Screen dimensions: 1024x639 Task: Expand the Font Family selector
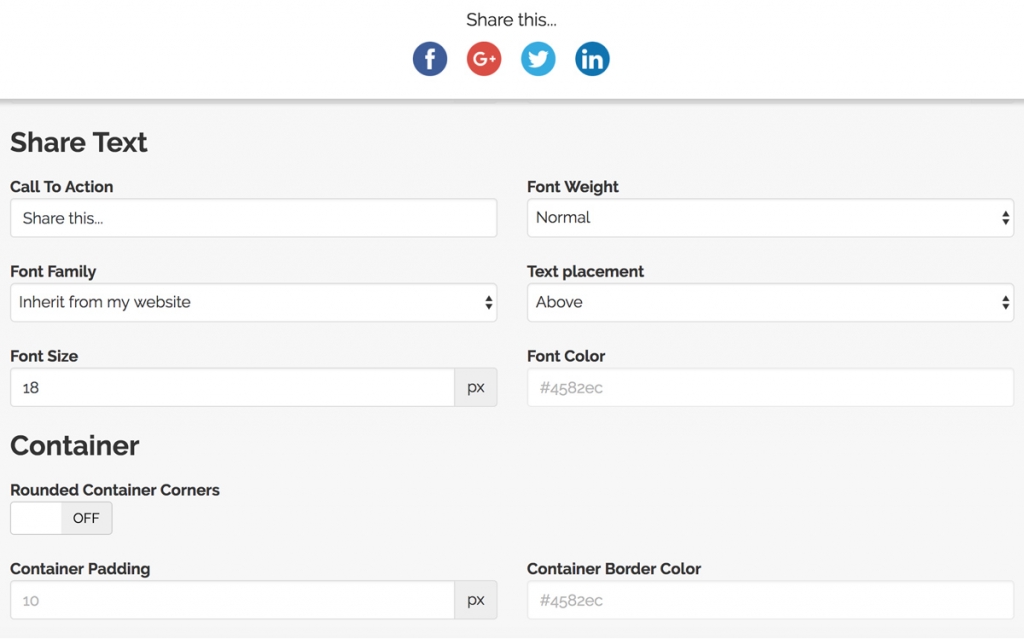pos(253,302)
